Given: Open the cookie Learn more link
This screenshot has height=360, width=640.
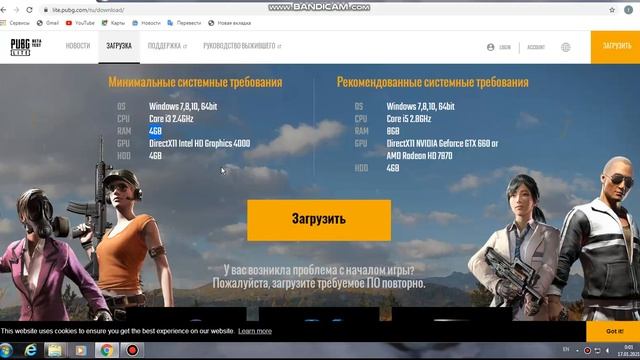Looking at the screenshot, I should [x=255, y=331].
